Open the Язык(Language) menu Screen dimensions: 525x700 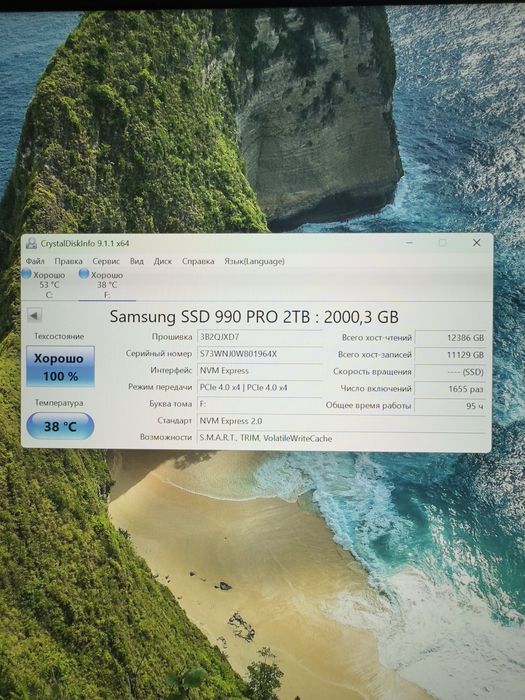(254, 261)
